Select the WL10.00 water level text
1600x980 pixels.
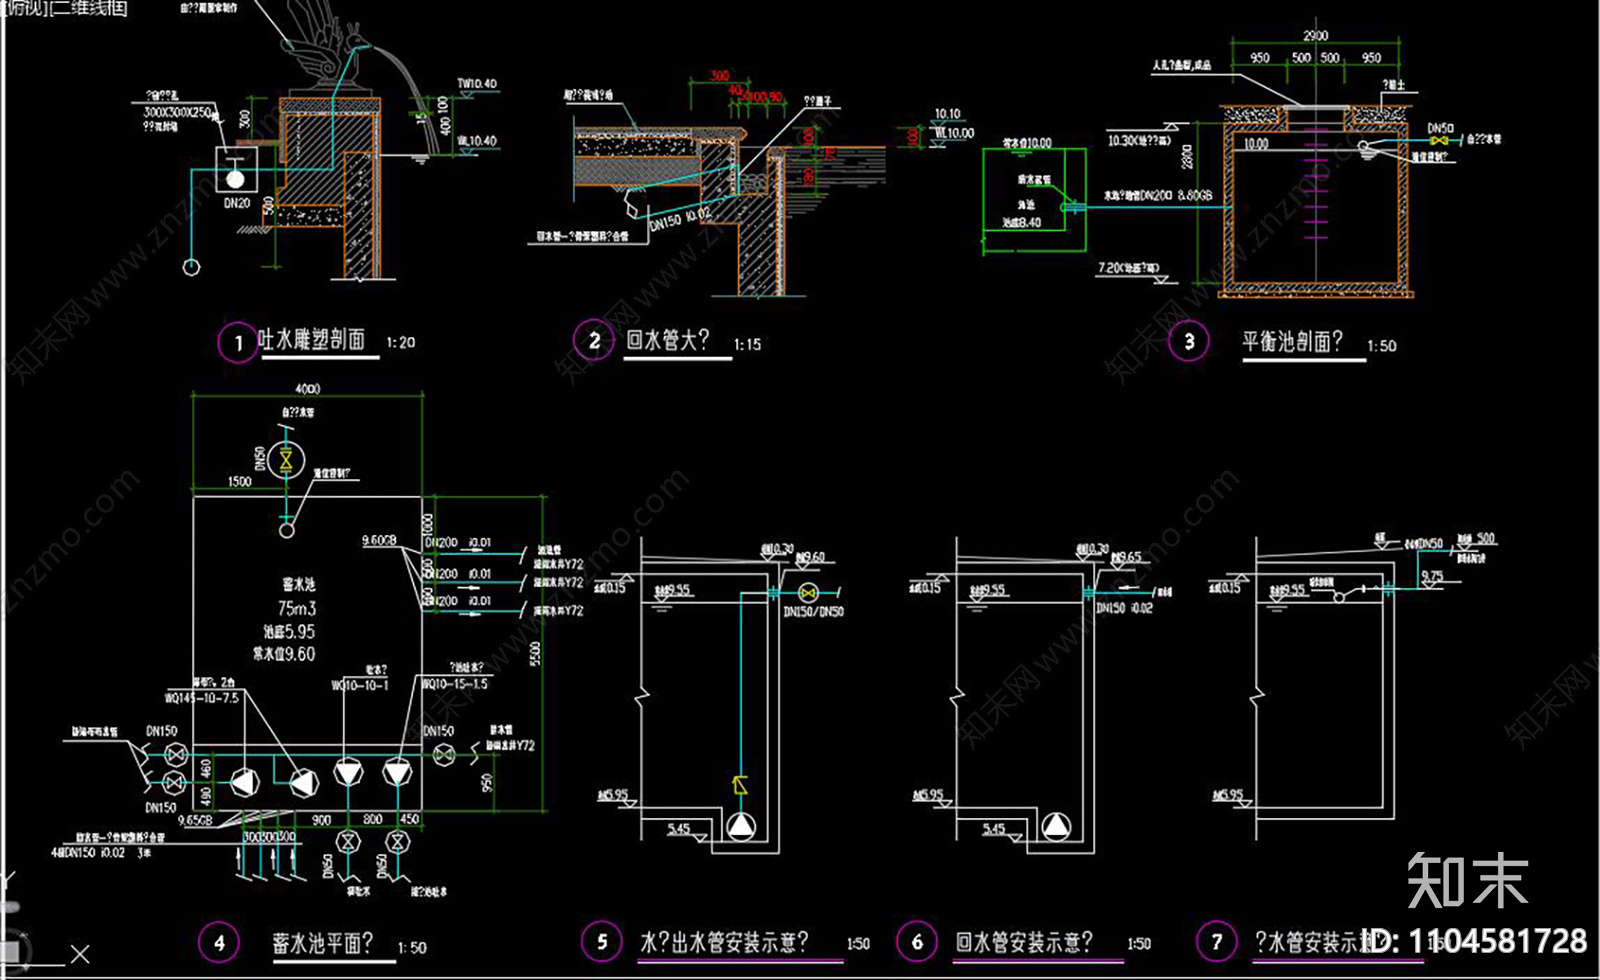954,133
